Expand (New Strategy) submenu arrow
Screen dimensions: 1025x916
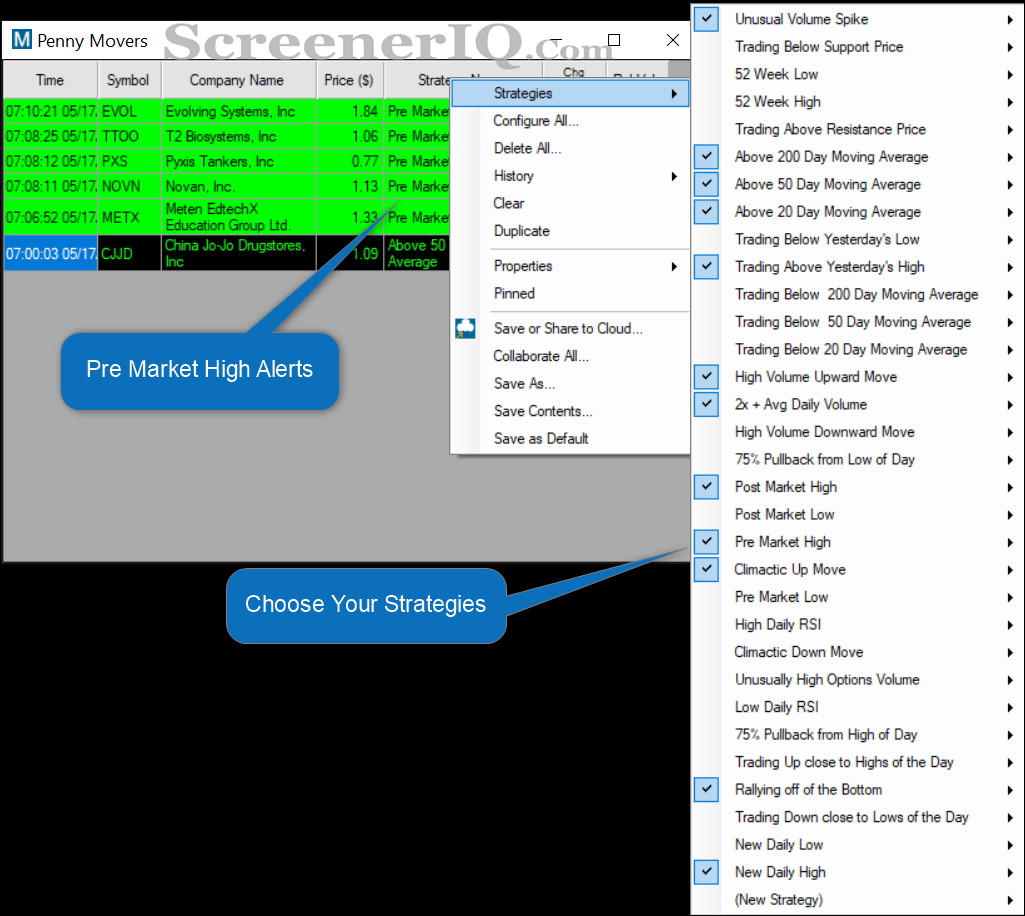(1010, 900)
